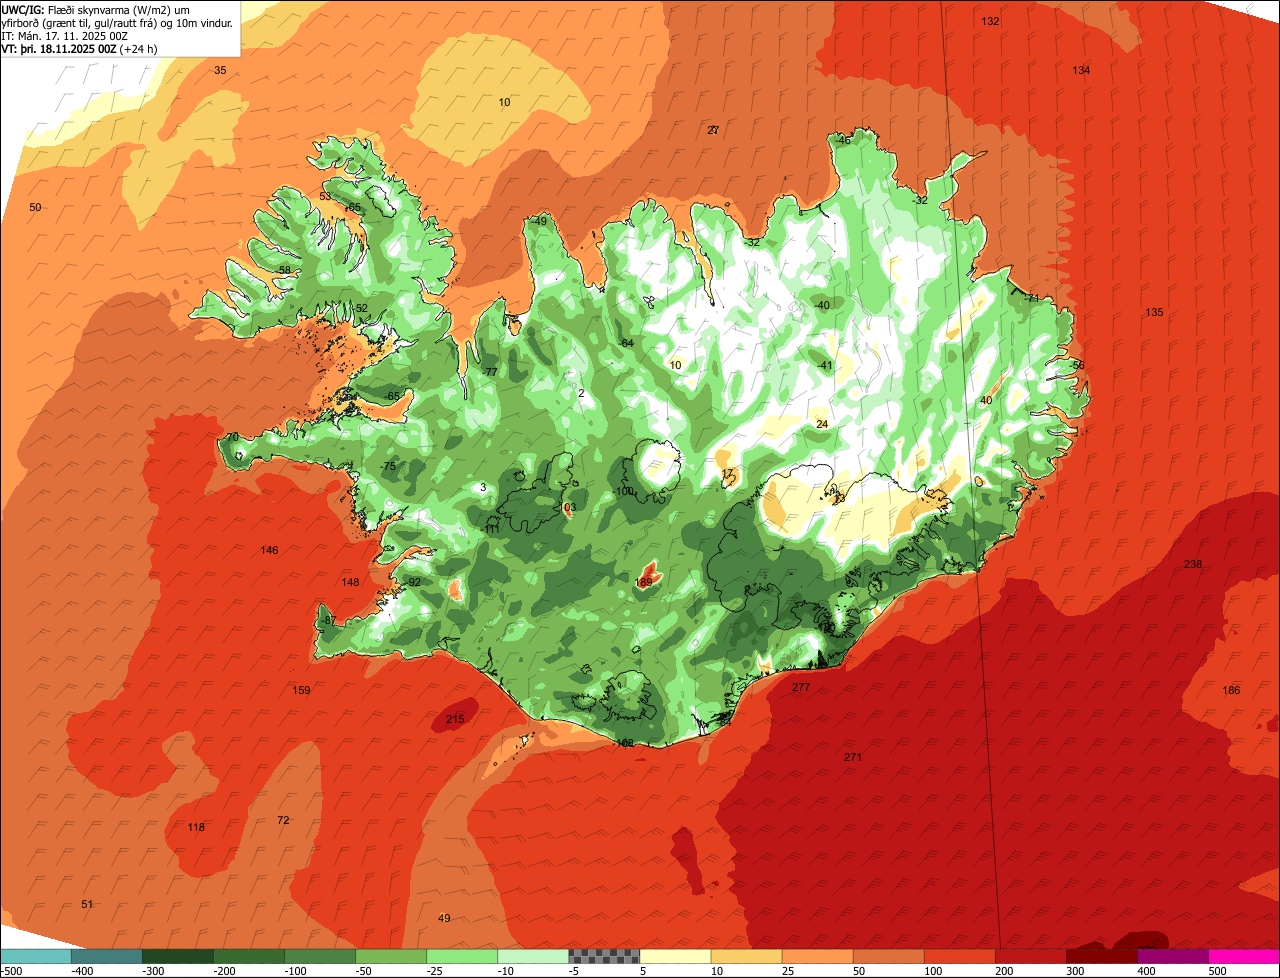
Task: Click the map value 148
Action: tap(350, 583)
